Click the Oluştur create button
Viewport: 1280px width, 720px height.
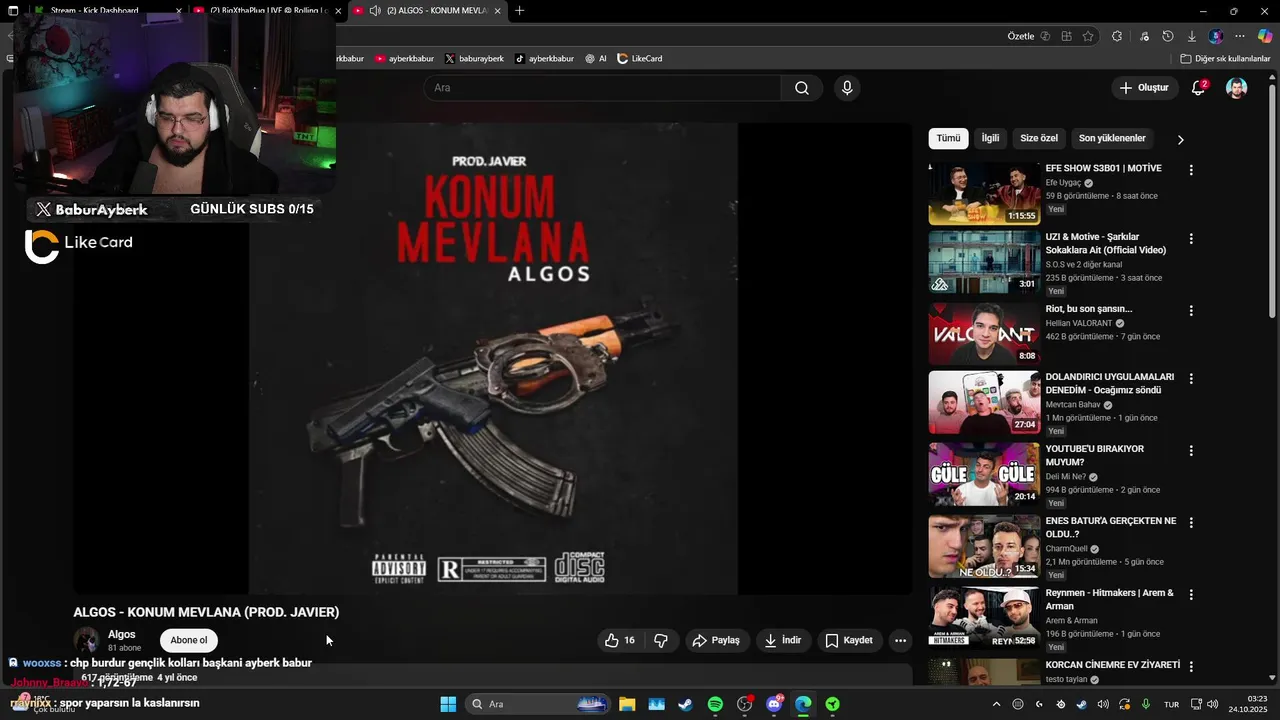pyautogui.click(x=1145, y=88)
